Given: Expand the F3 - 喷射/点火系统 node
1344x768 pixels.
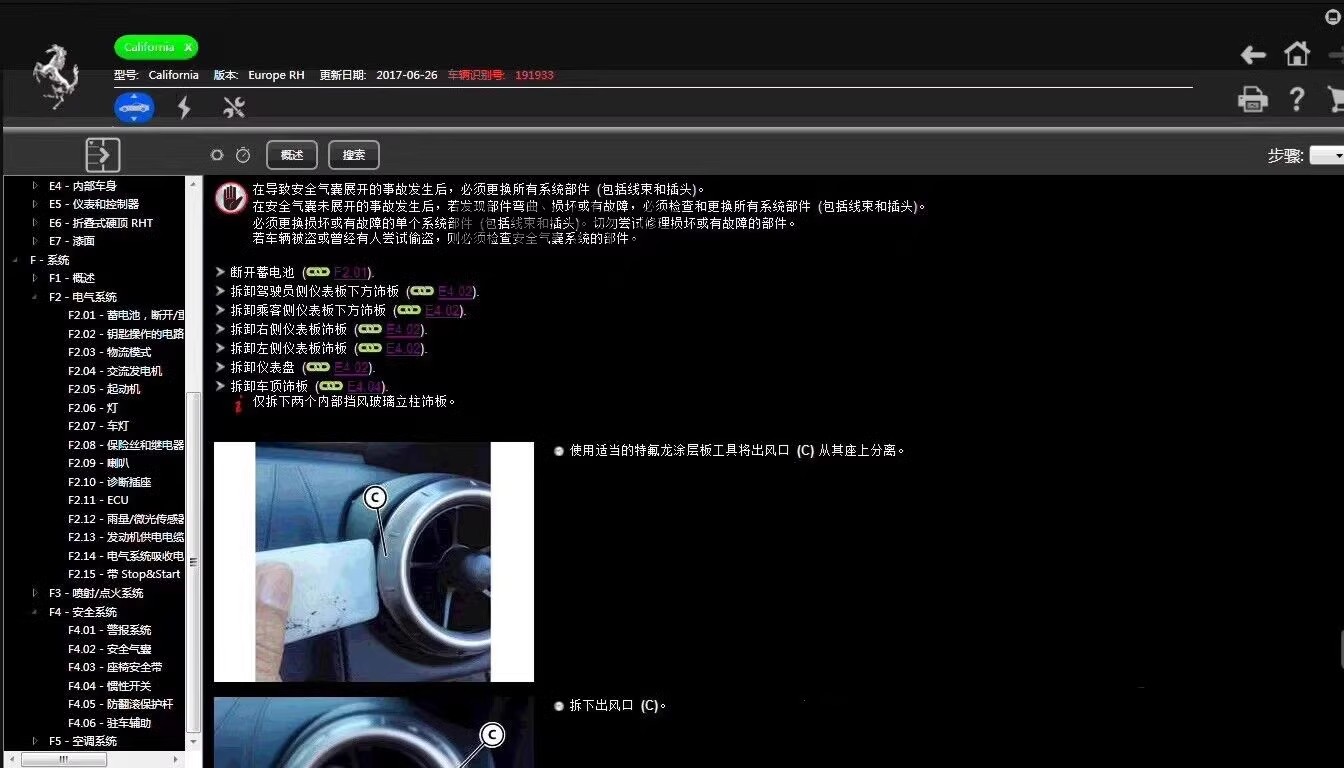Looking at the screenshot, I should point(35,593).
